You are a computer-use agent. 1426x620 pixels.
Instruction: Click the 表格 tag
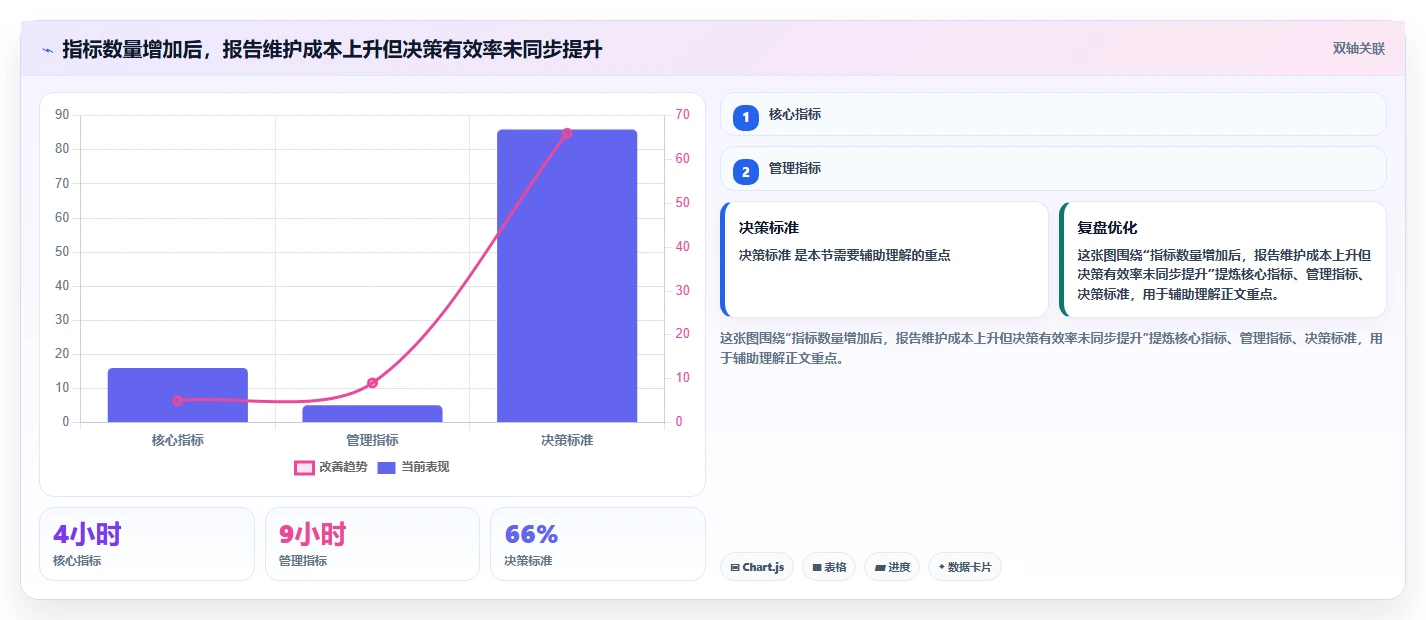[829, 567]
